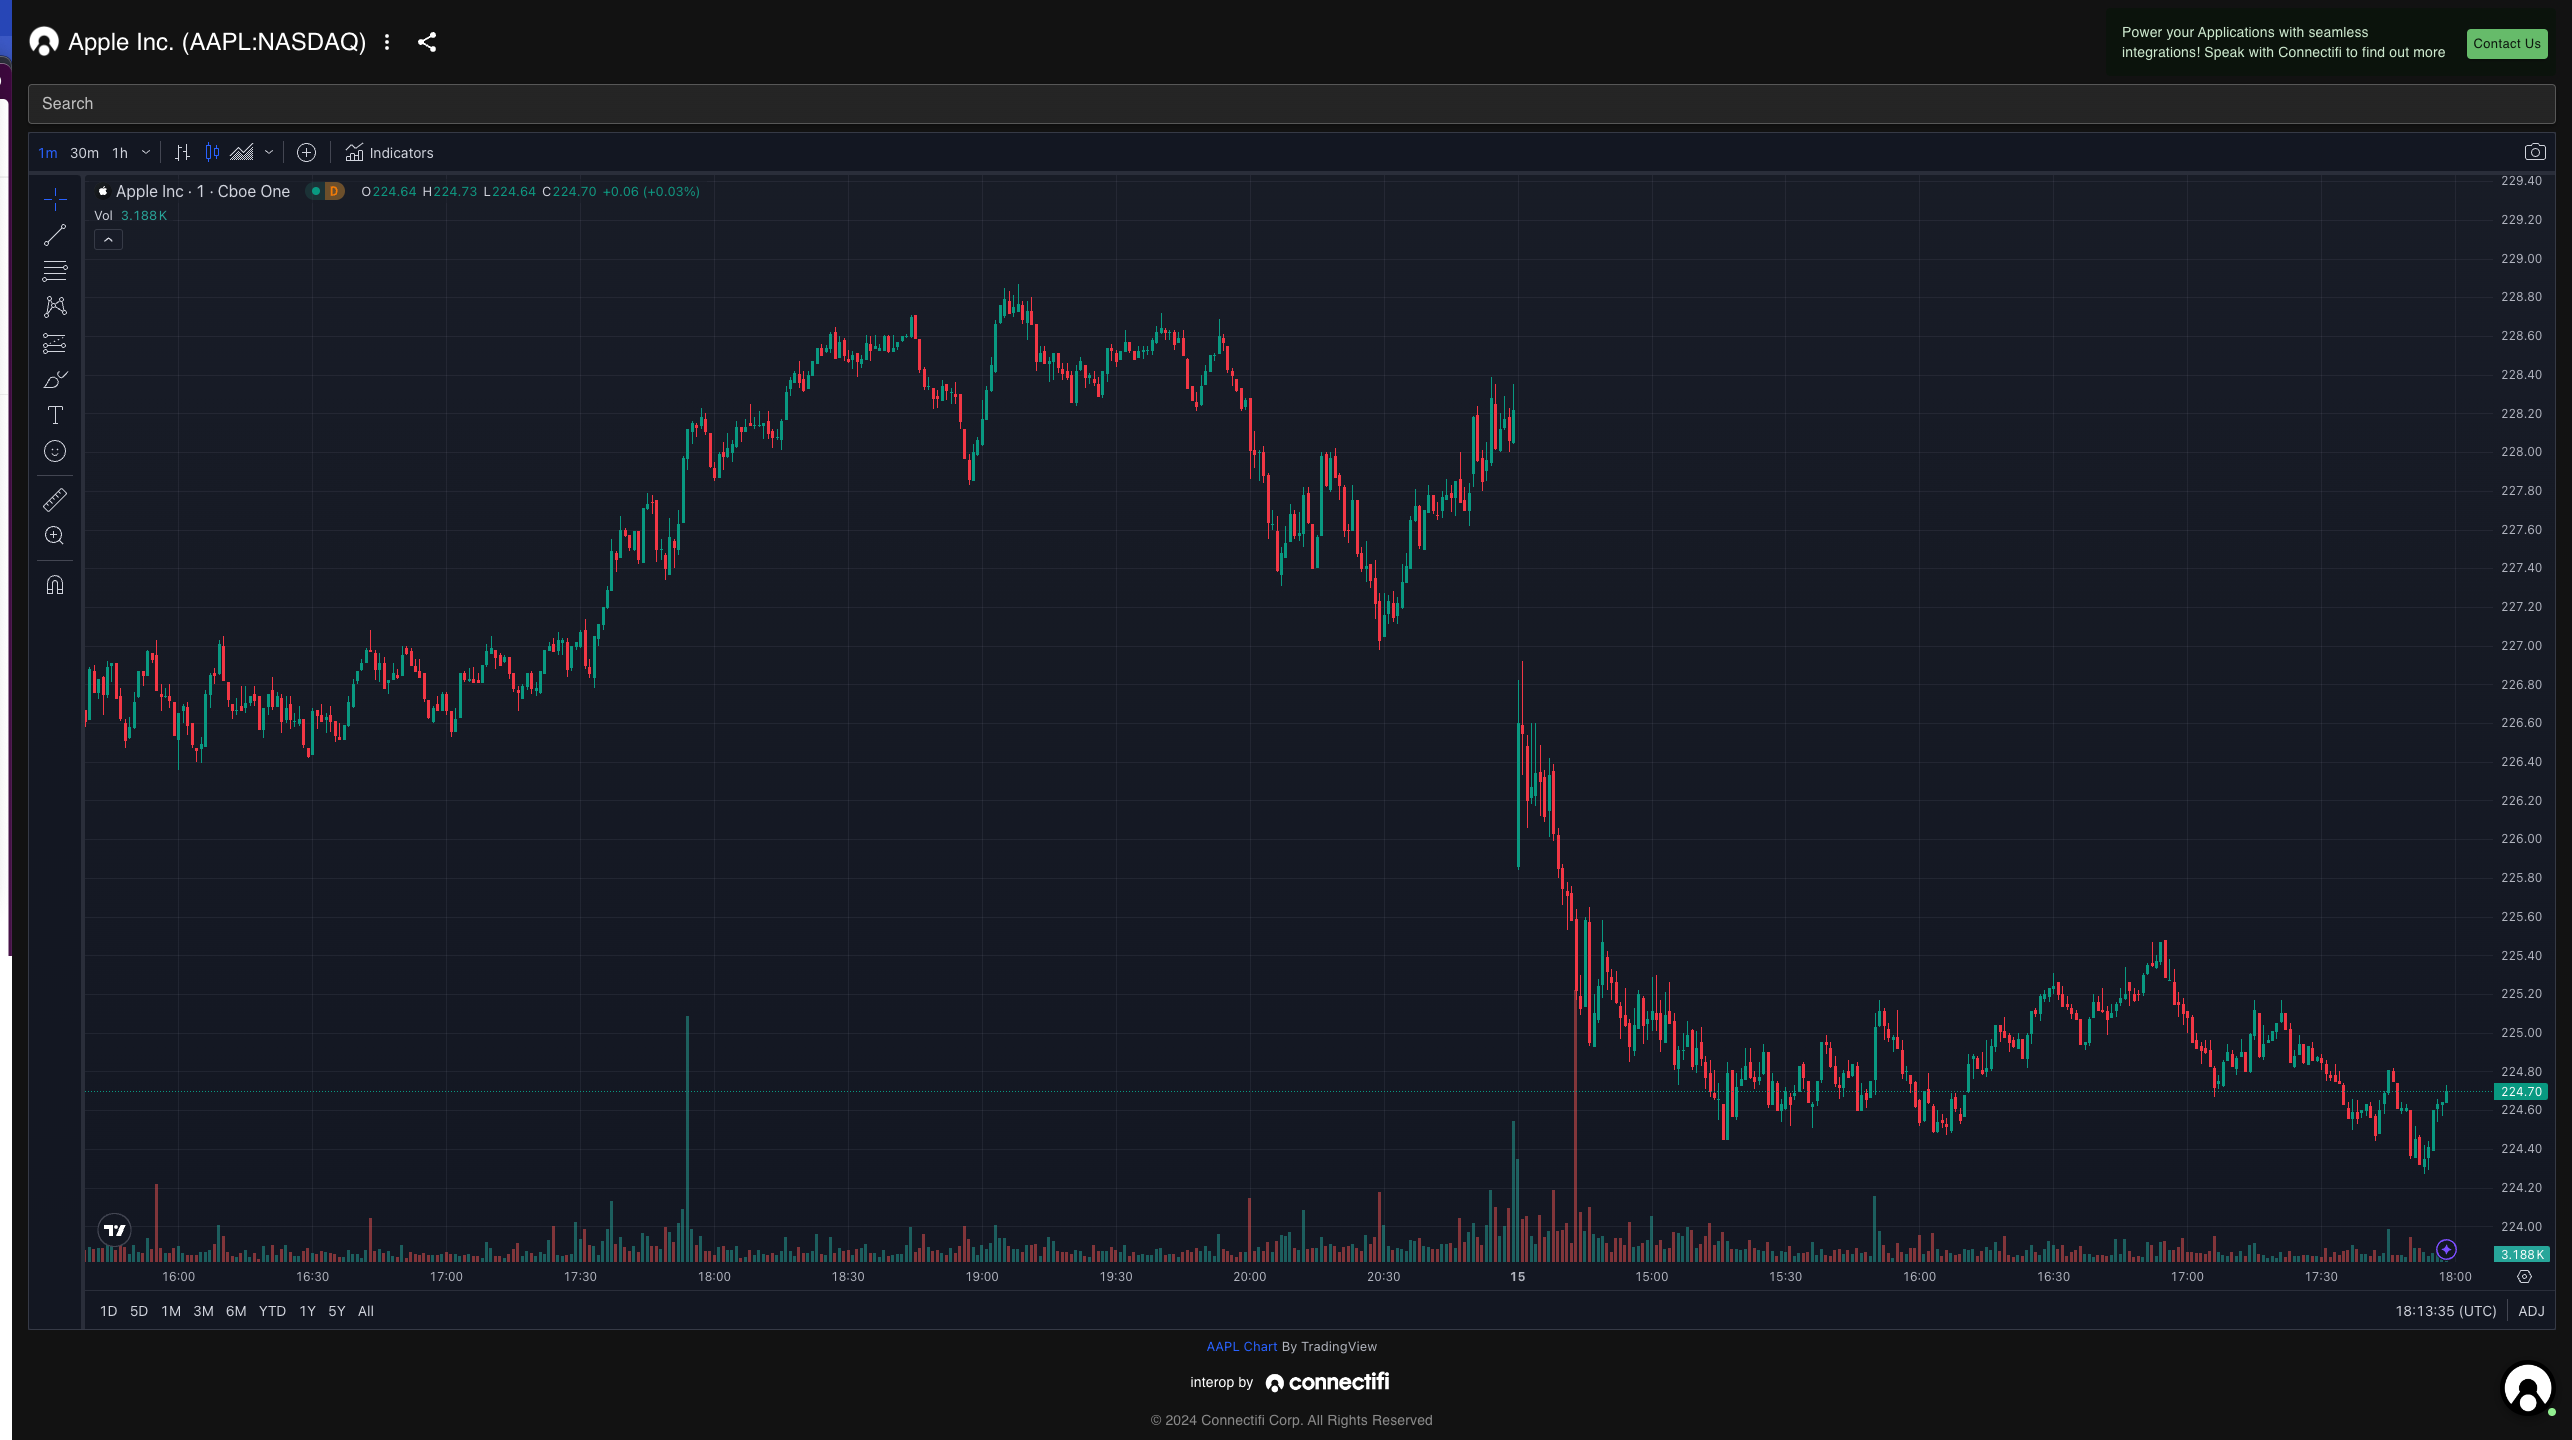
Task: Set date range to 3M
Action: click(x=203, y=1311)
